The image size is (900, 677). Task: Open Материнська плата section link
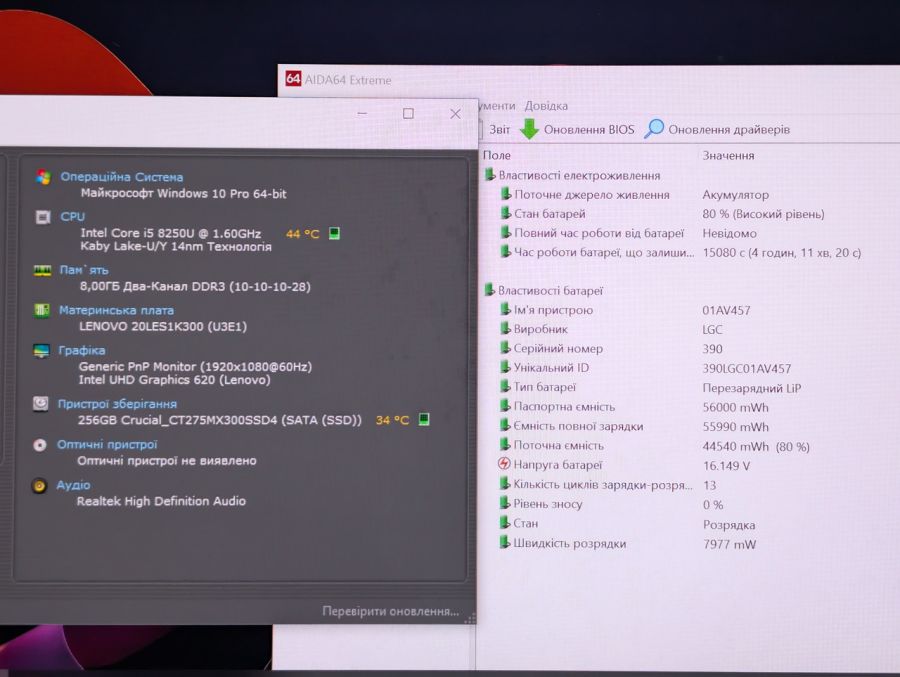point(117,311)
